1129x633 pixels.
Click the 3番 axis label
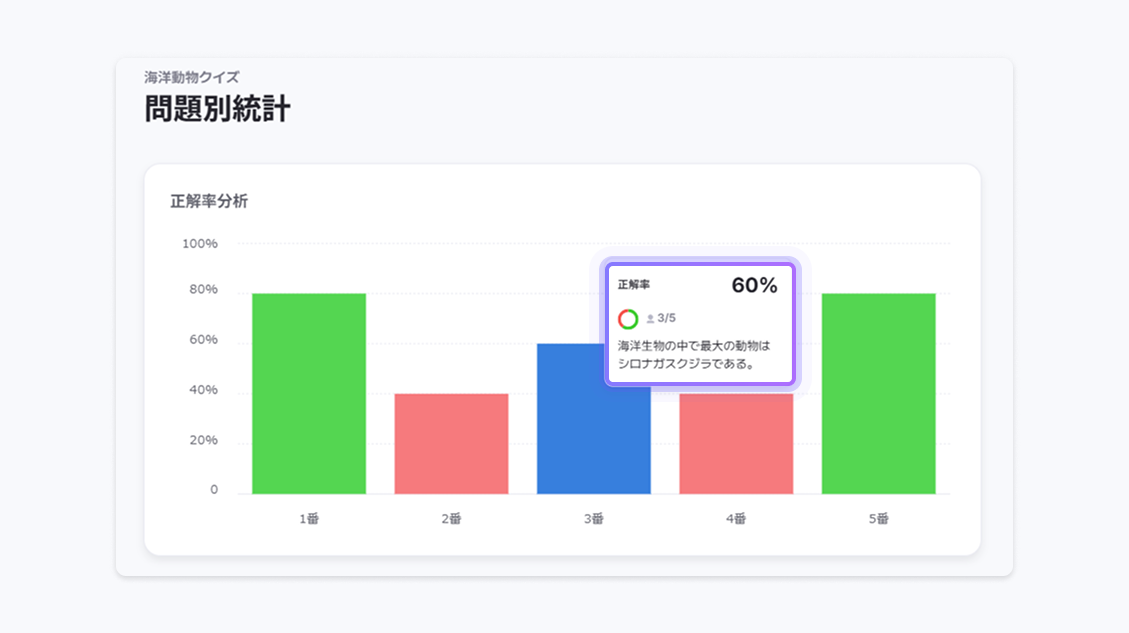594,519
